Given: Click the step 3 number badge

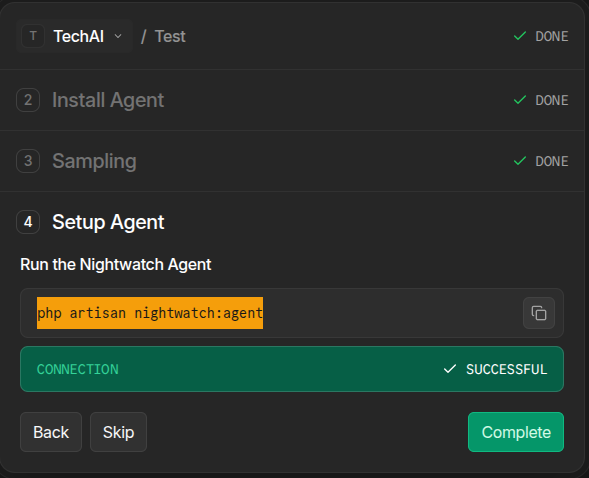Looking at the screenshot, I should [28, 161].
